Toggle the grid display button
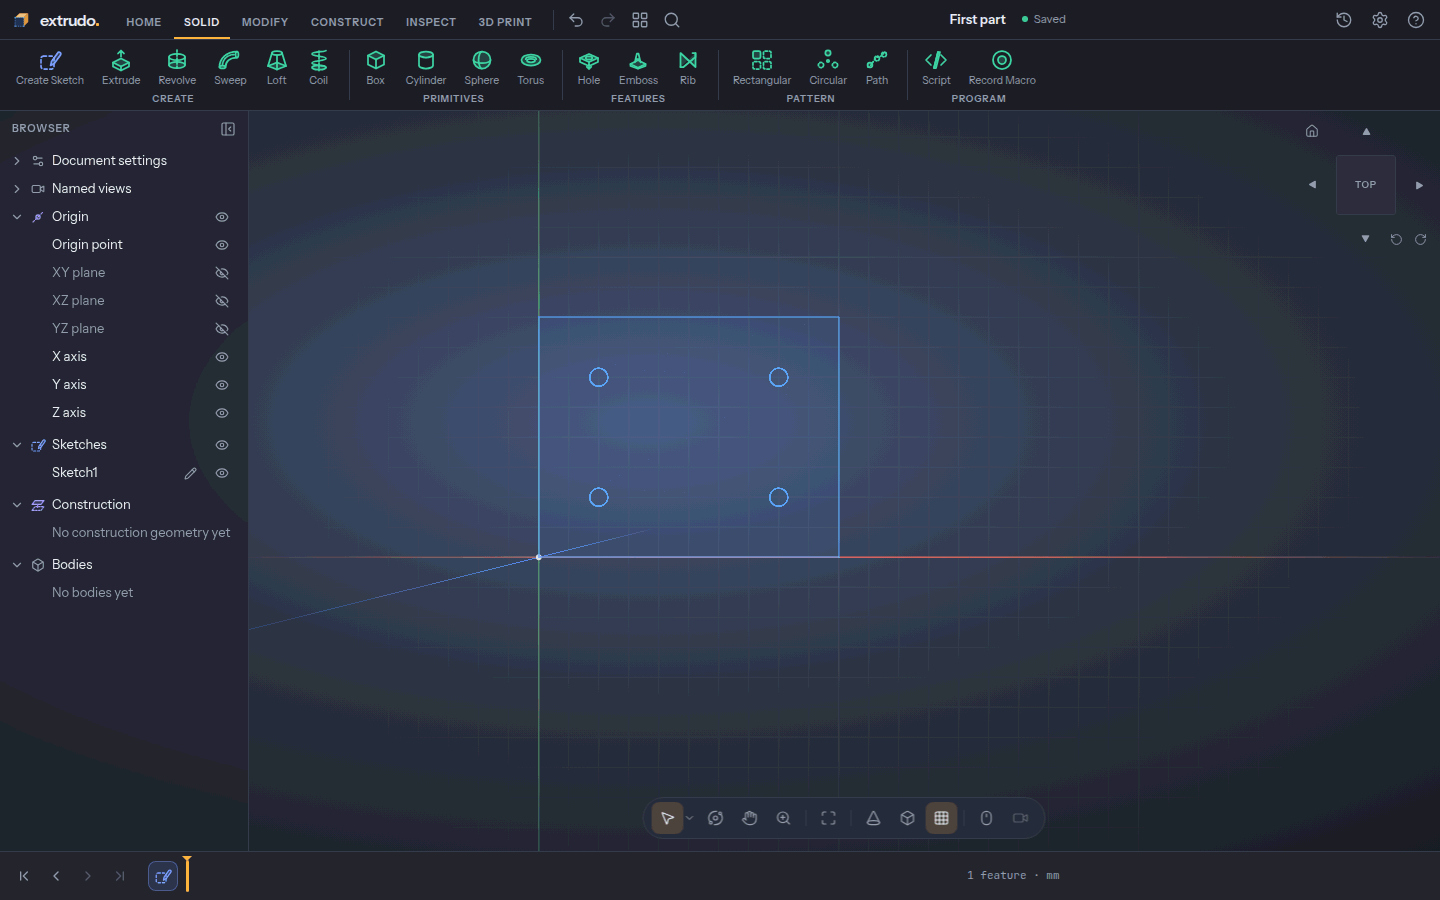 (x=941, y=818)
